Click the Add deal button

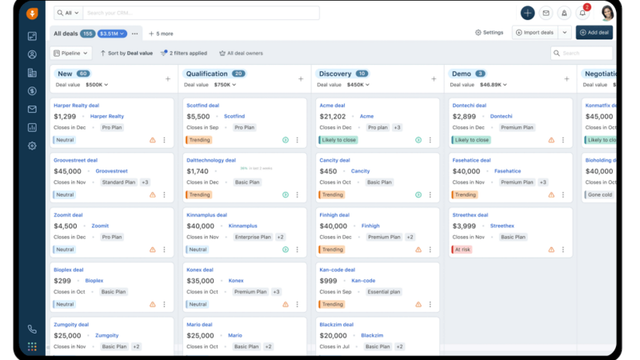click(594, 32)
